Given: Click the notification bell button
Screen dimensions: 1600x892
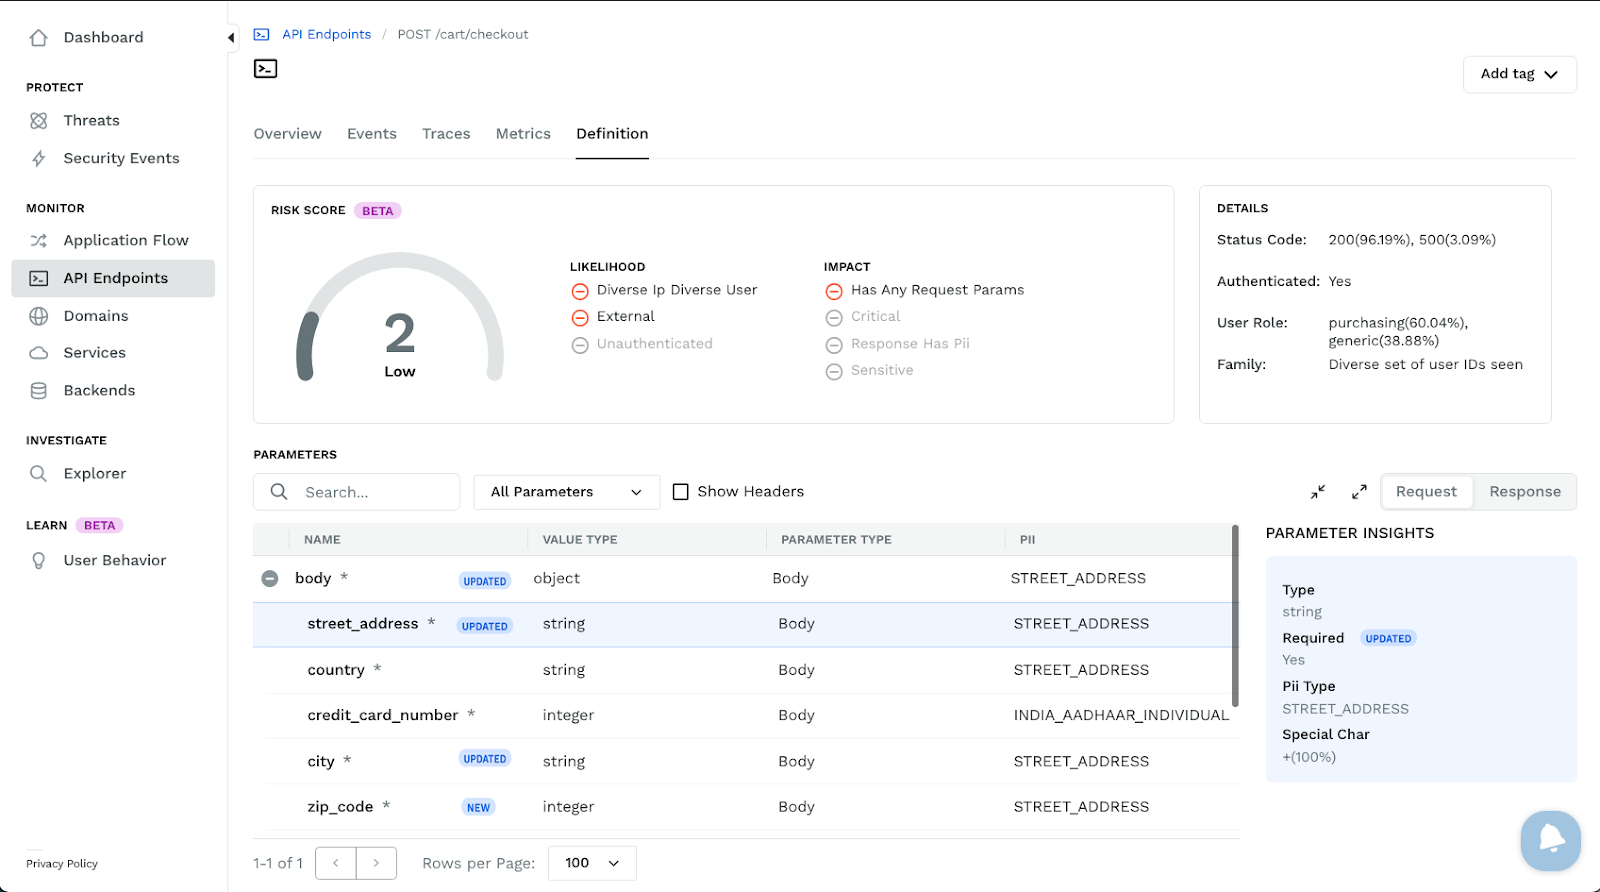Looking at the screenshot, I should pyautogui.click(x=1550, y=840).
